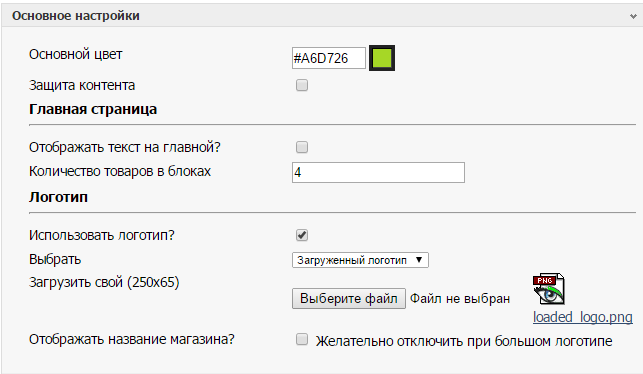This screenshot has height=374, width=643.
Task: Click the dropdown arrow of logo selector
Action: click(419, 260)
